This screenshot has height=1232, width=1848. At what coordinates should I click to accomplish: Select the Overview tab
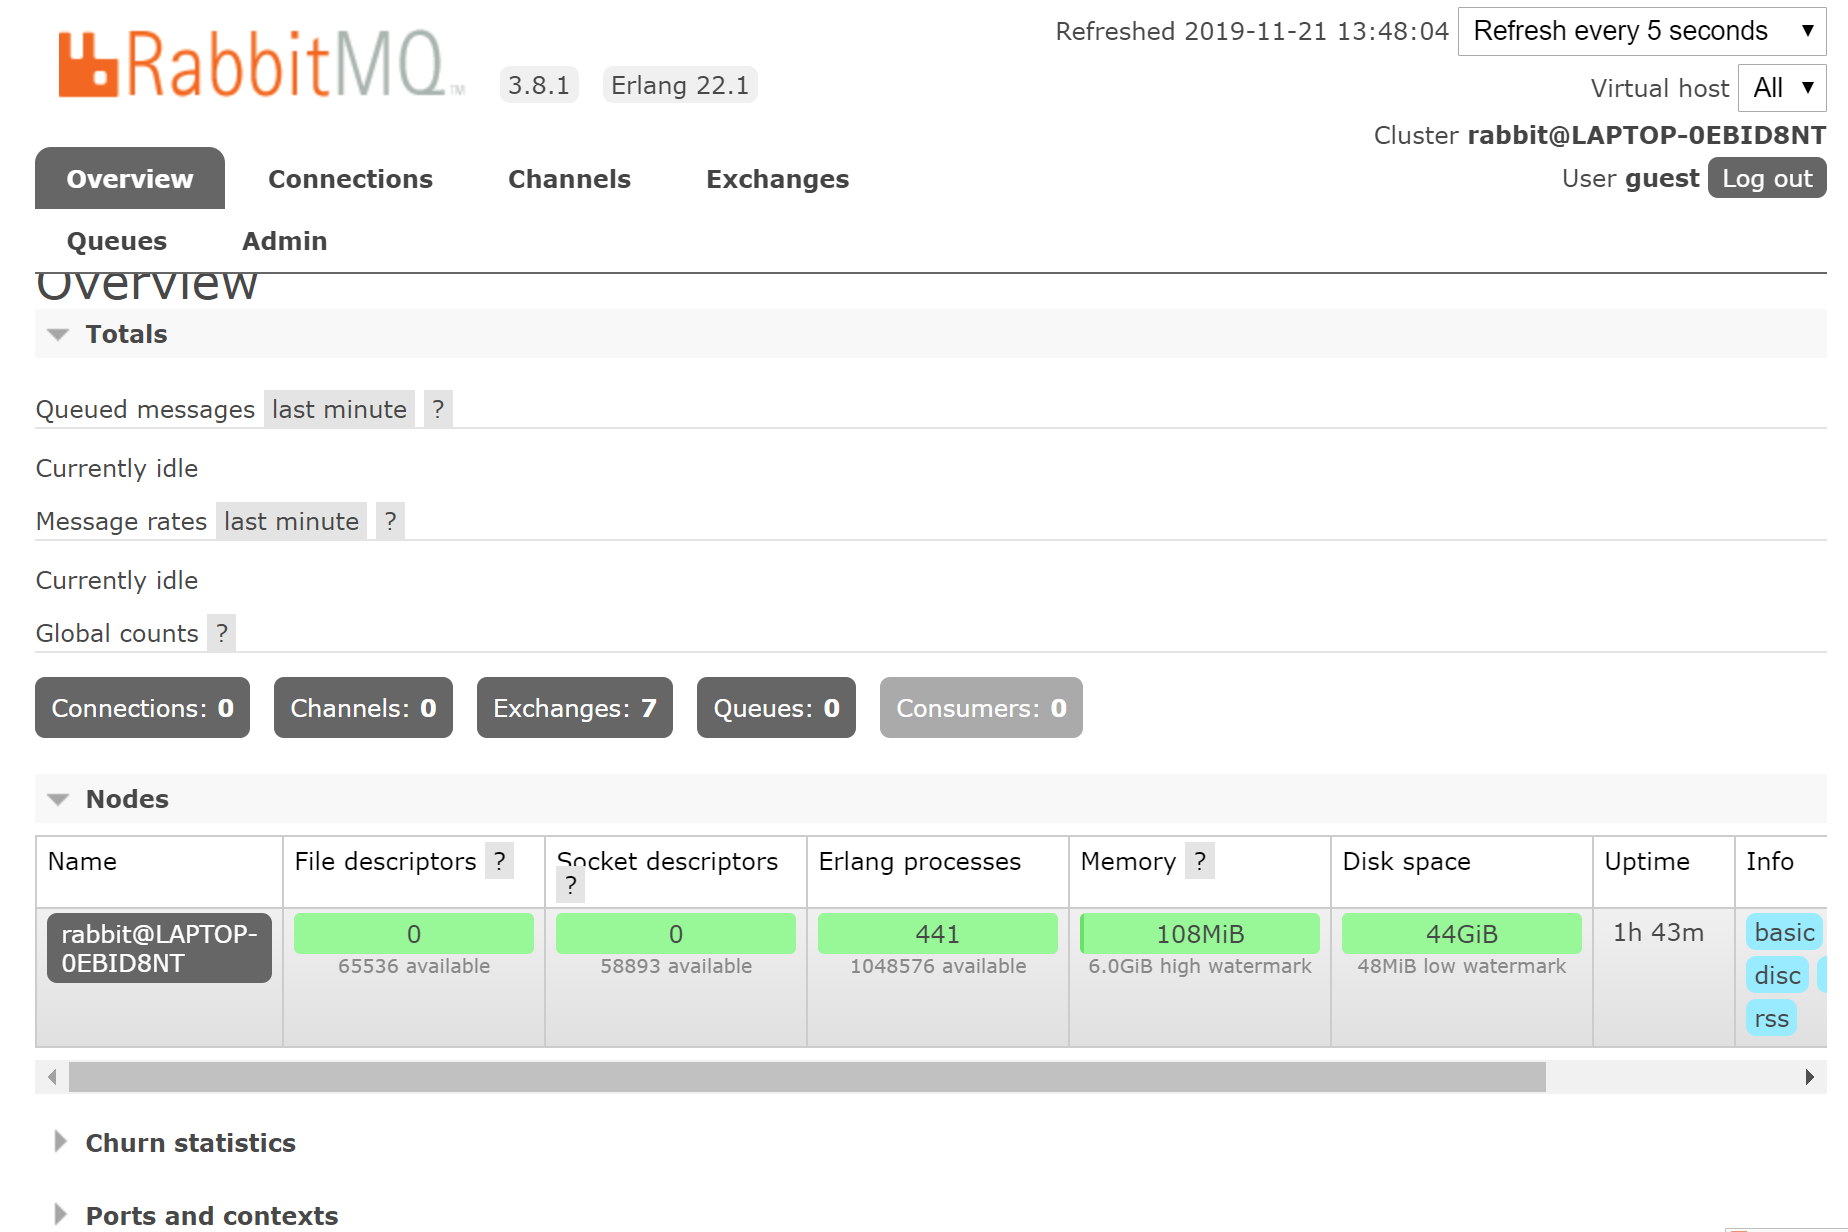(x=130, y=179)
